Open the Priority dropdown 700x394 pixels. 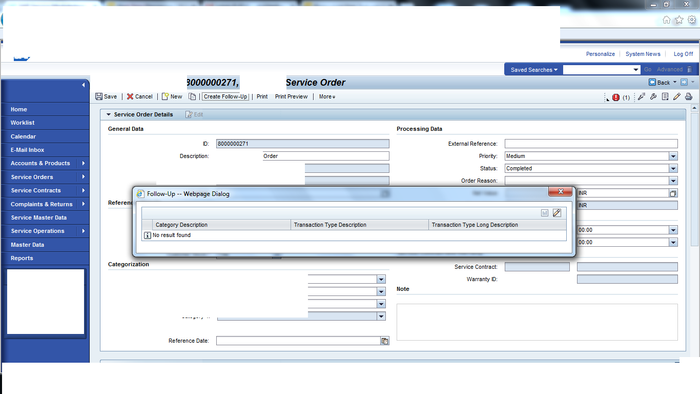coord(673,156)
